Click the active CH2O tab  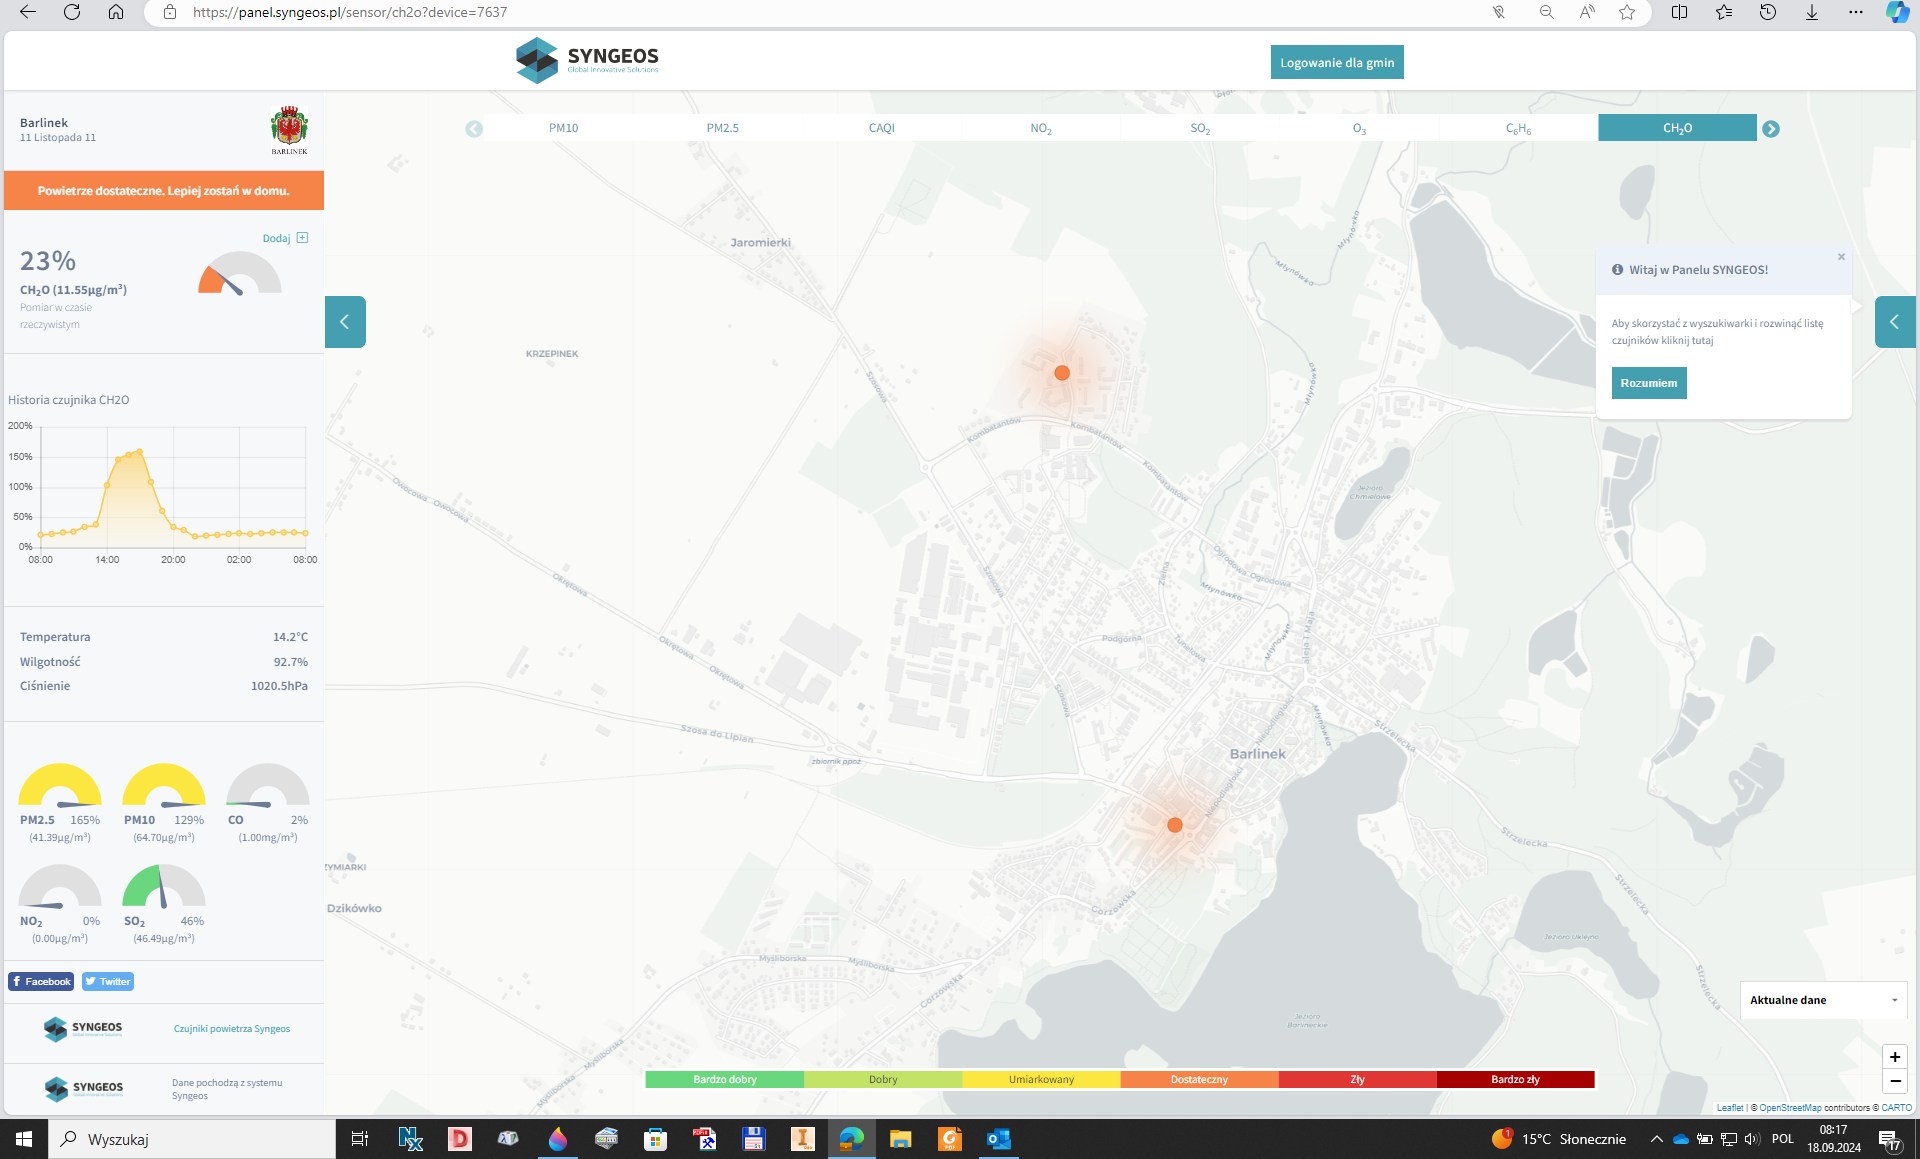point(1677,128)
